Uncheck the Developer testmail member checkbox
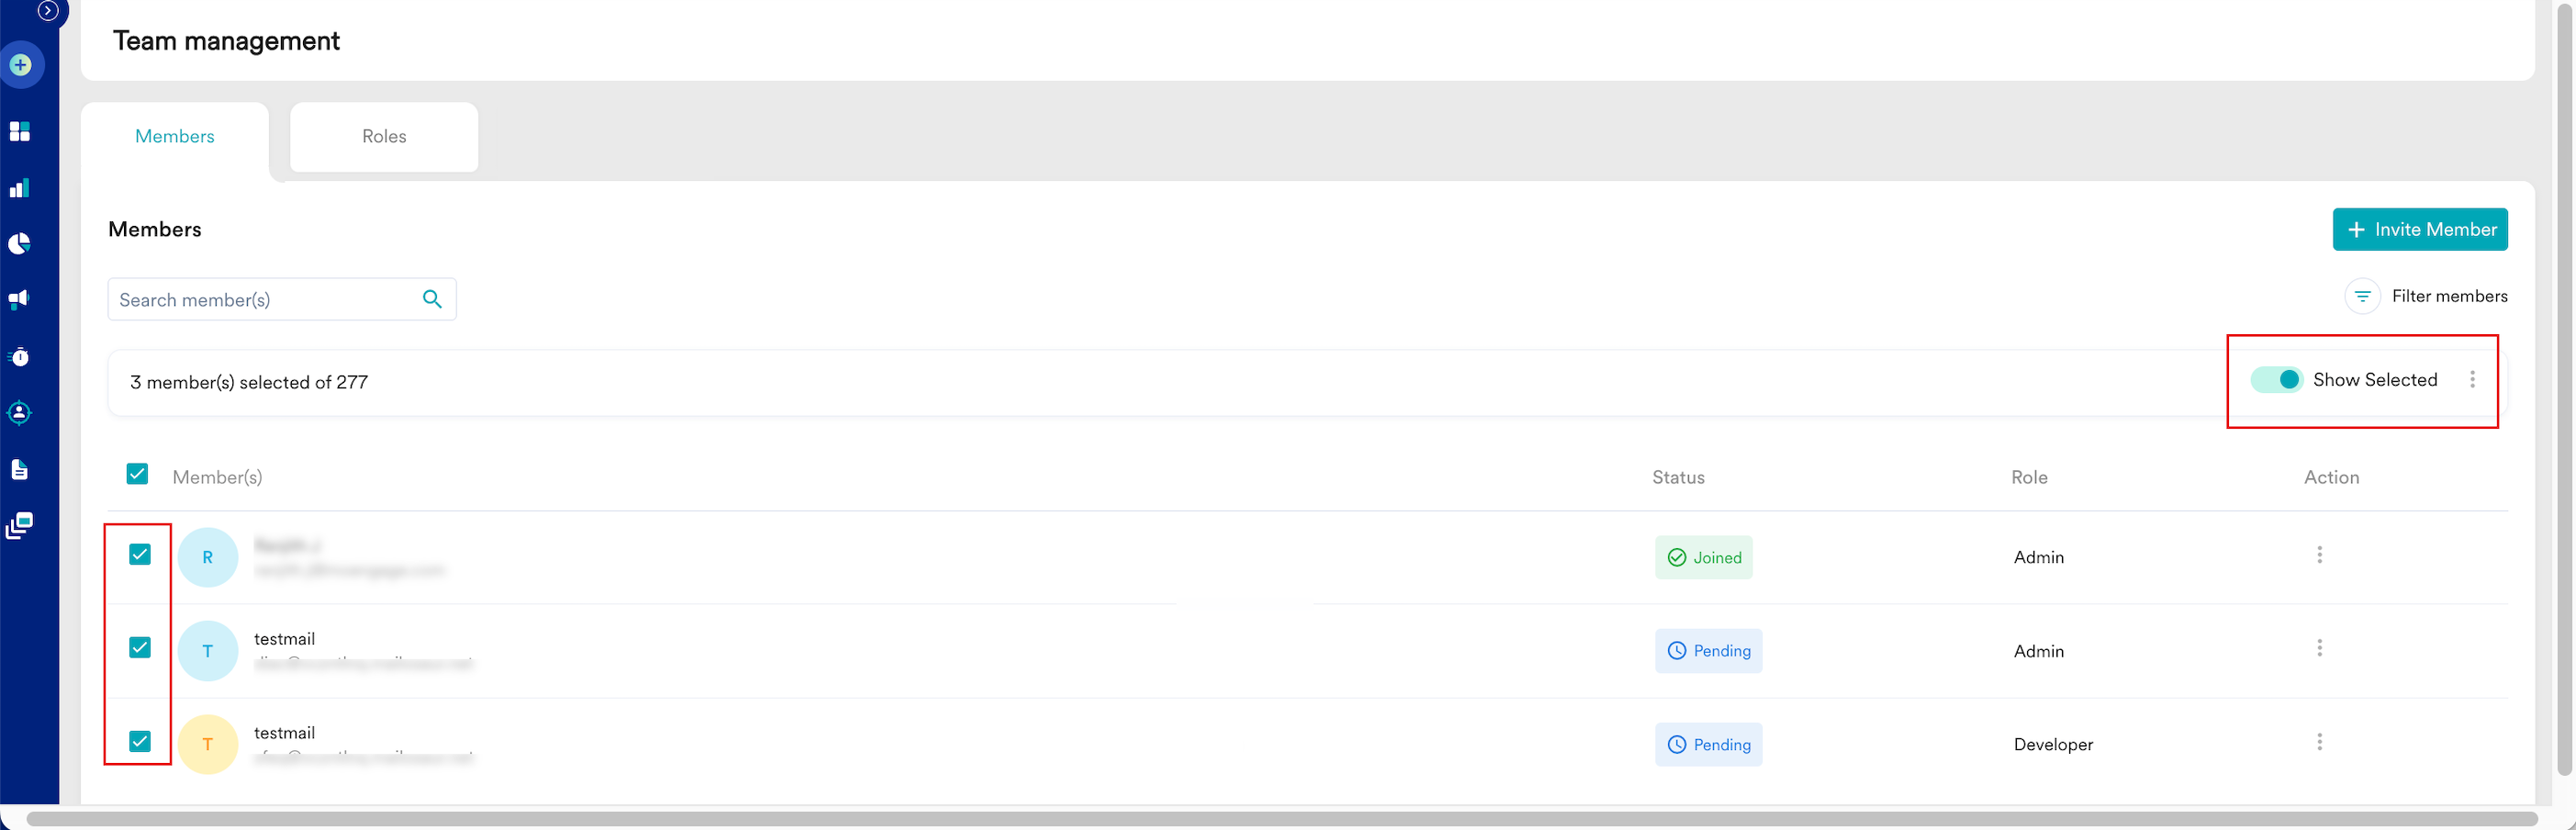 [x=140, y=741]
